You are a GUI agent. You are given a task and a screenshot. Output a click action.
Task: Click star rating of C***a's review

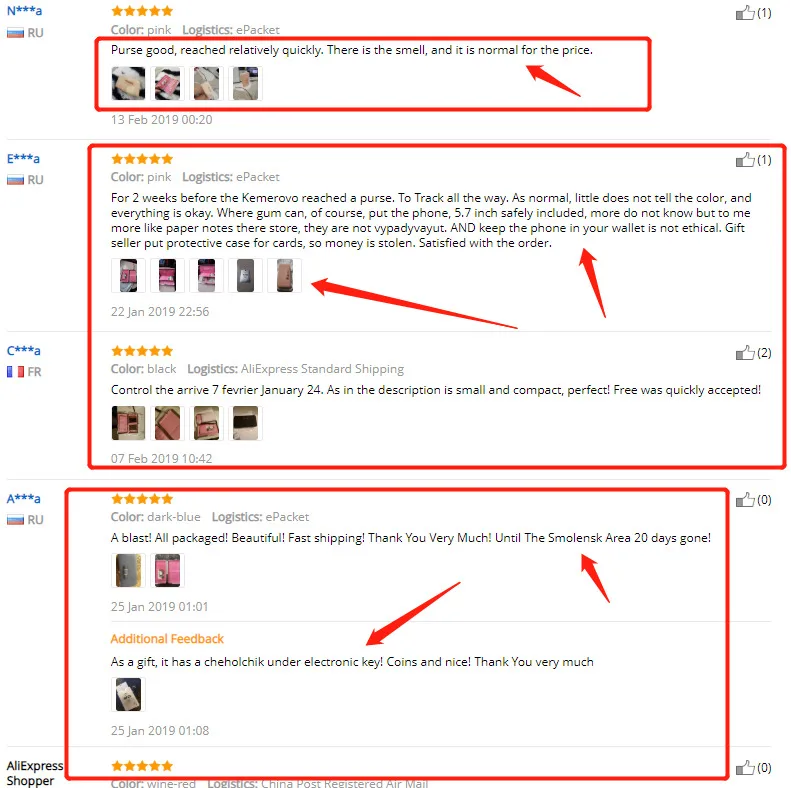(x=142, y=351)
